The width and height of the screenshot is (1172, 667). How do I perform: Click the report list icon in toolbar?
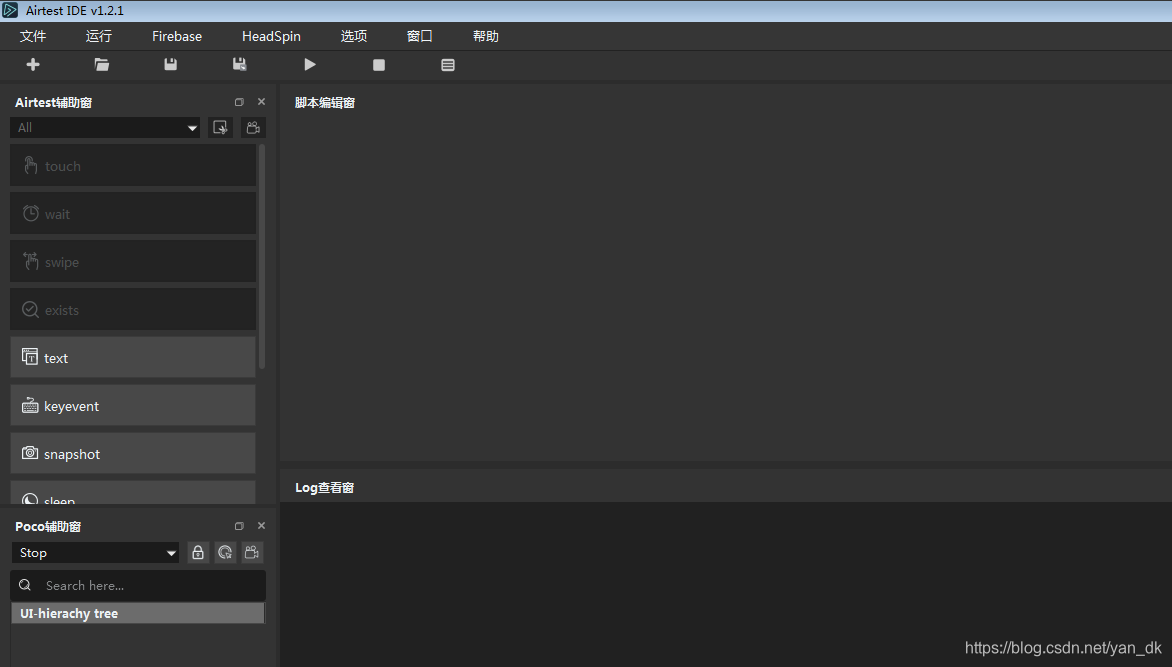(448, 65)
